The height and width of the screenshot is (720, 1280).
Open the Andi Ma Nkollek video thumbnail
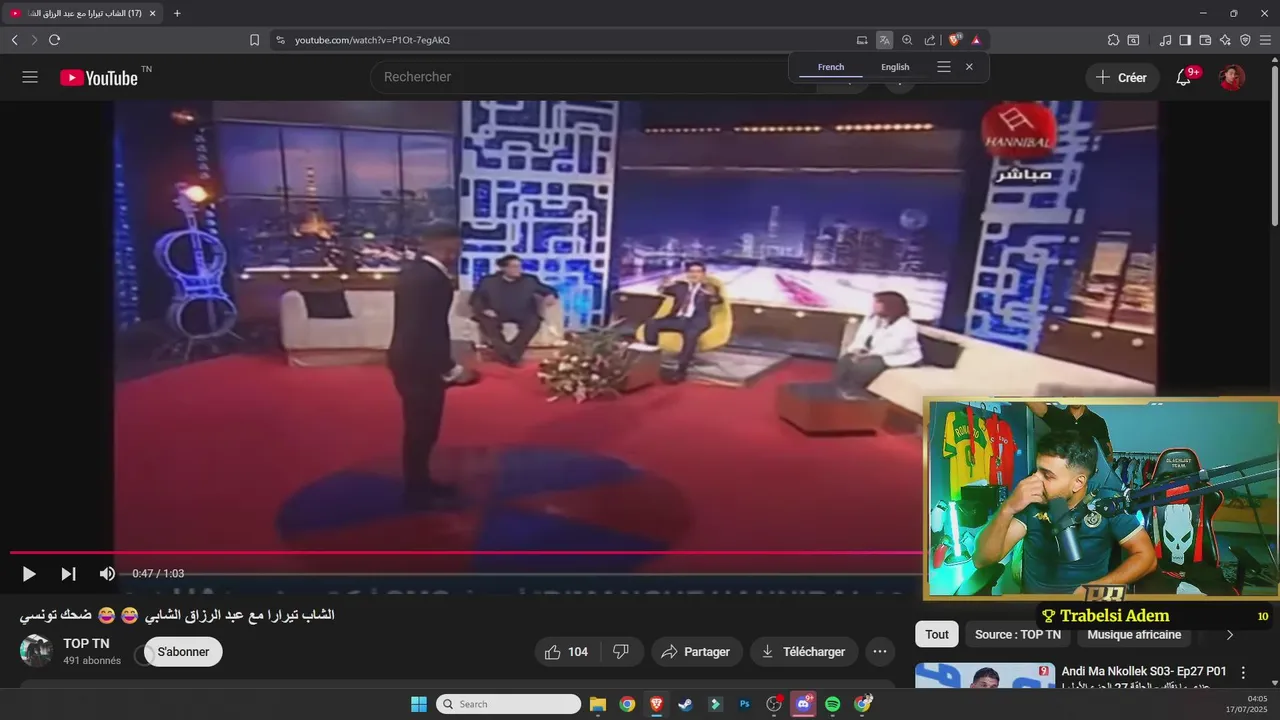985,676
